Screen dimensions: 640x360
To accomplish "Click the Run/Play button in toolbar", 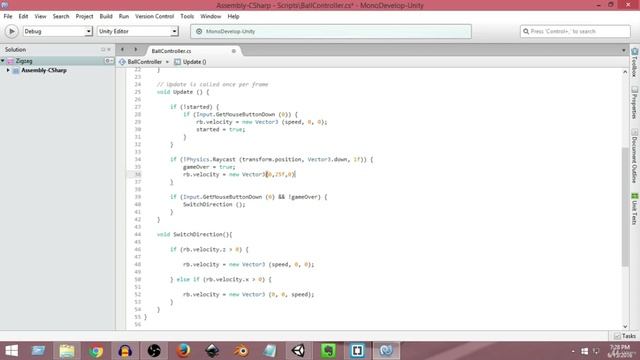I will [x=11, y=31].
